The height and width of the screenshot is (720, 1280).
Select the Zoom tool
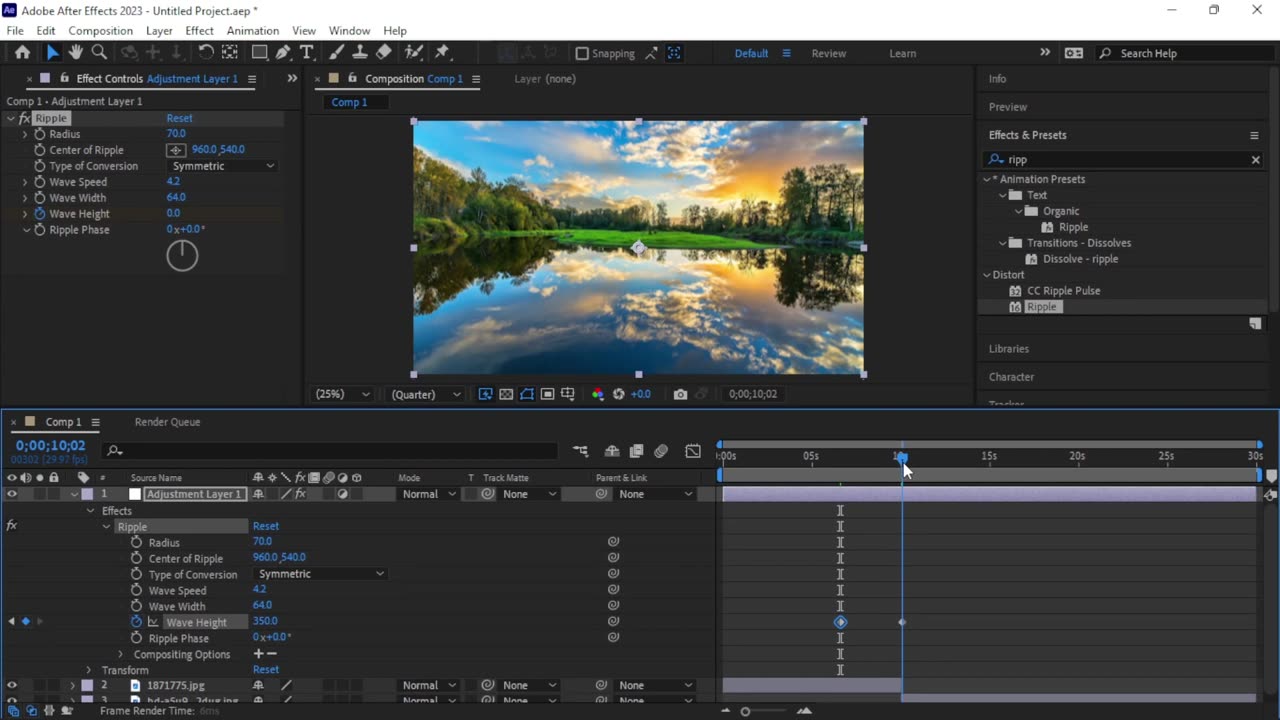pos(99,53)
